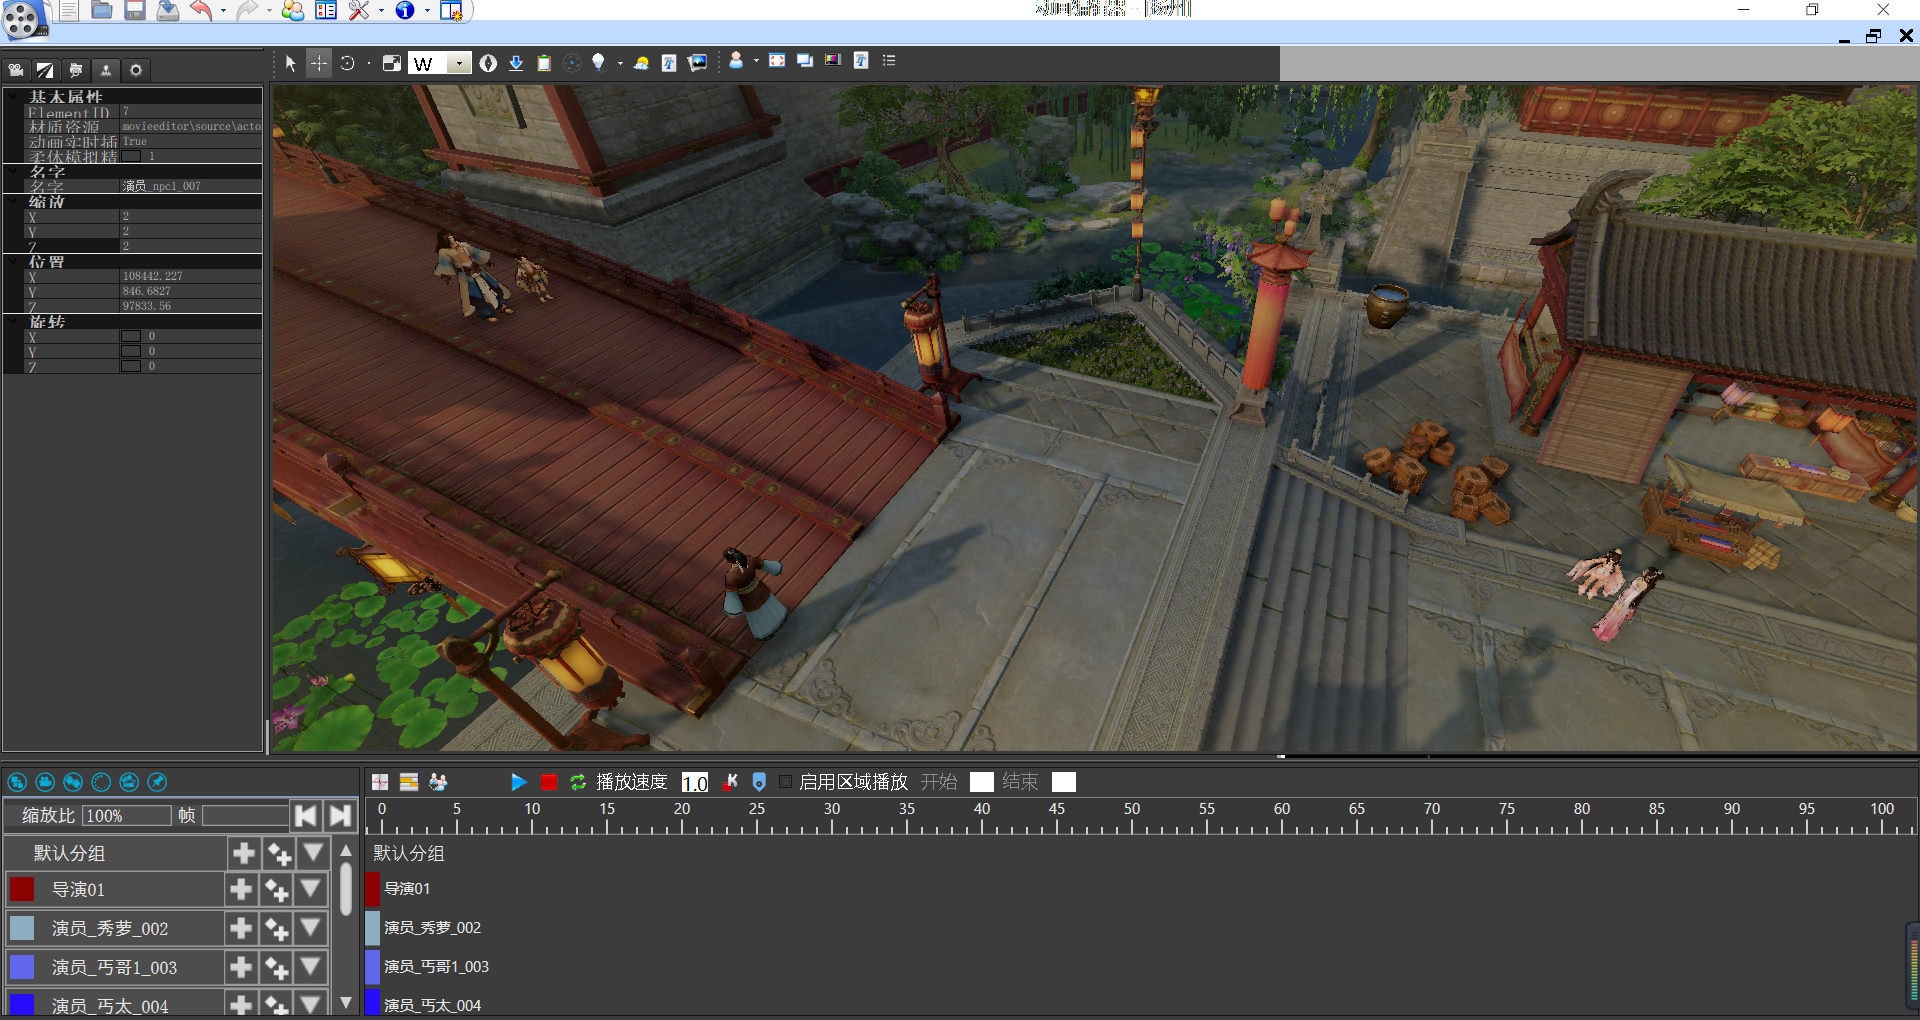Play the animation timeline
The width and height of the screenshot is (1920, 1020).
pos(518,782)
